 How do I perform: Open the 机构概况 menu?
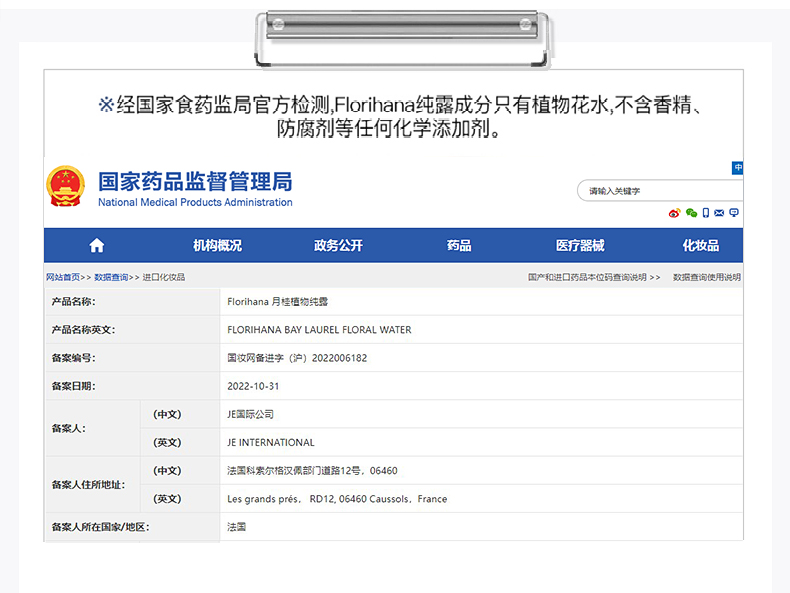(218, 245)
